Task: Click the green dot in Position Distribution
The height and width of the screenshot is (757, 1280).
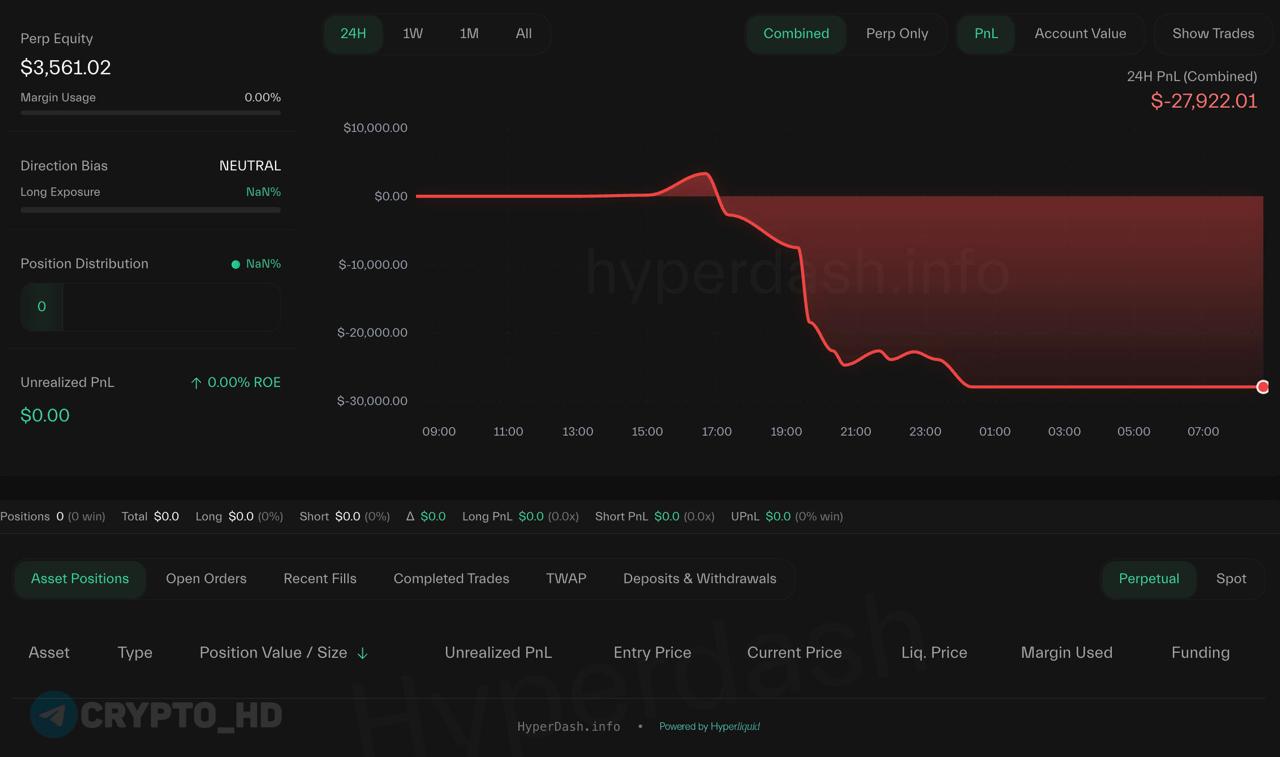Action: pyautogui.click(x=236, y=264)
